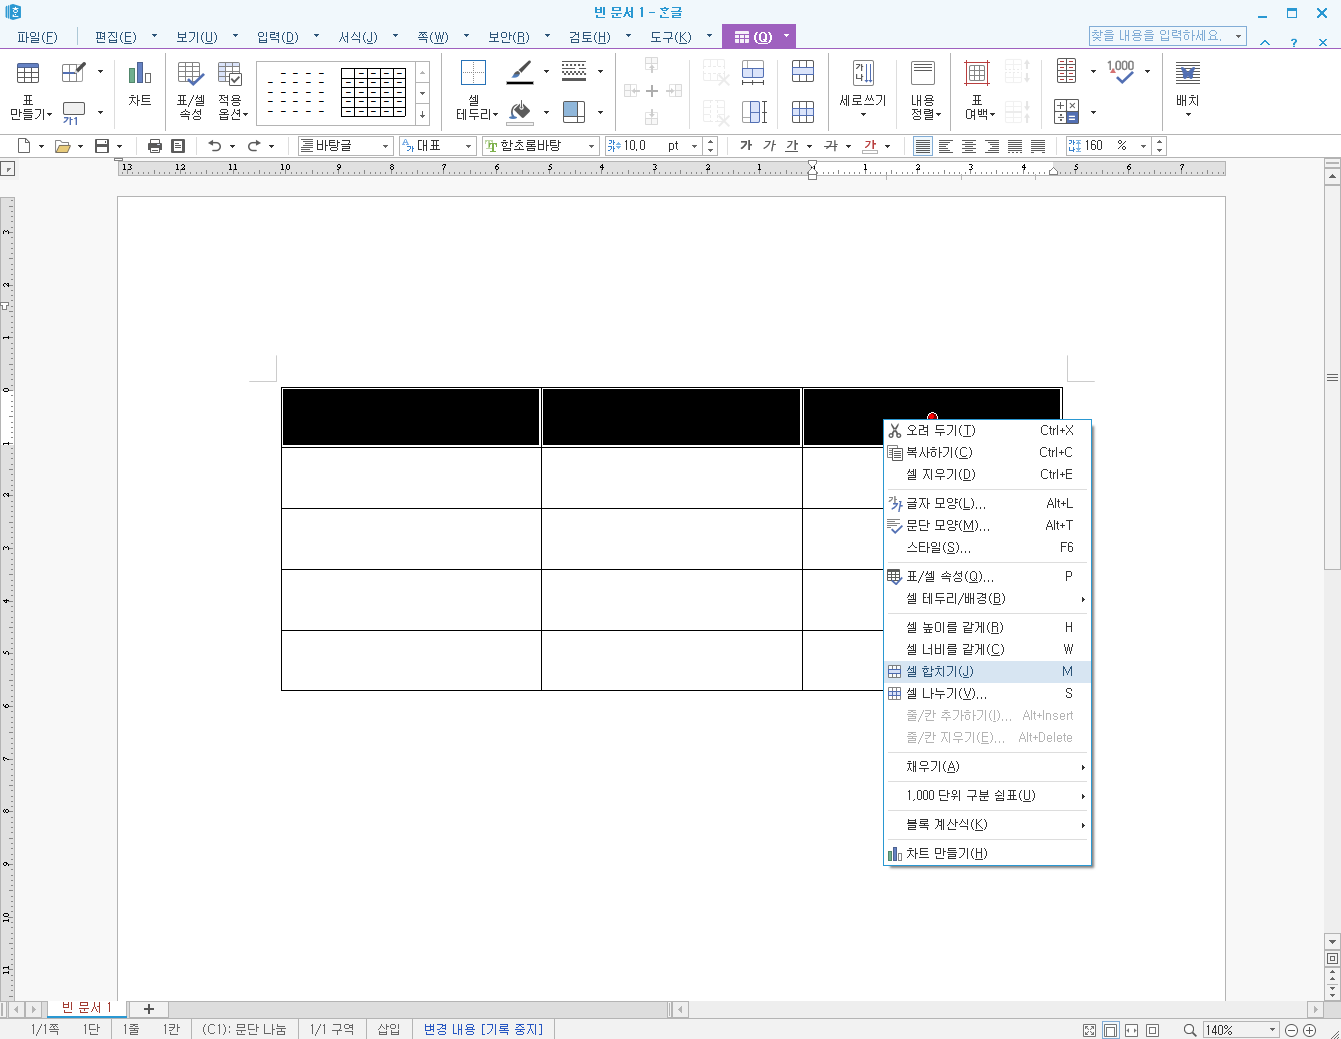Open the 대표 language dropdown

tap(468, 146)
